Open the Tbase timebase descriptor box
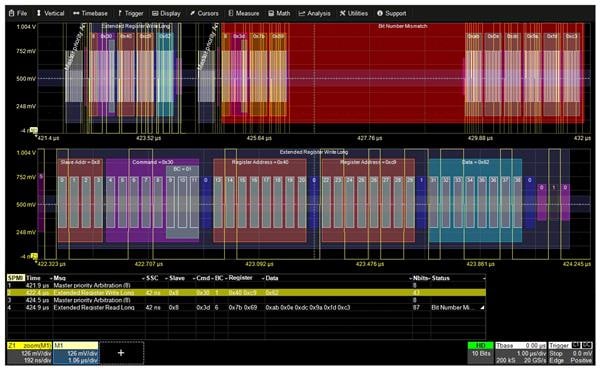The height and width of the screenshot is (370, 600). pos(521,353)
